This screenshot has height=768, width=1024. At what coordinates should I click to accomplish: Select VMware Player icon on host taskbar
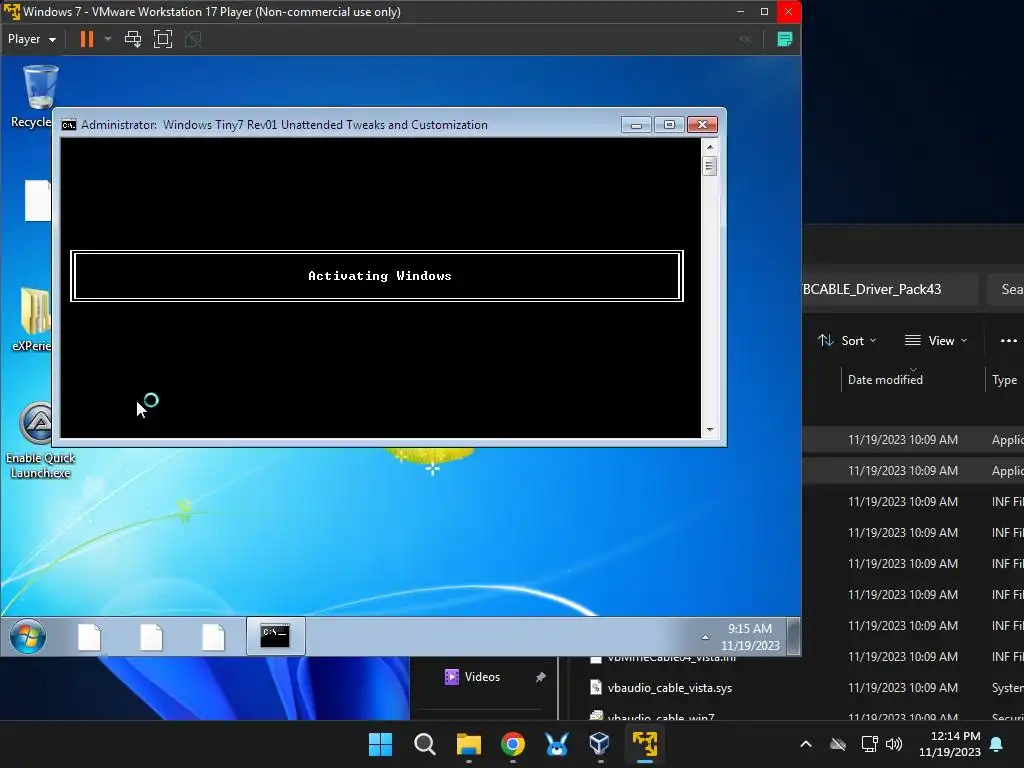click(x=645, y=744)
